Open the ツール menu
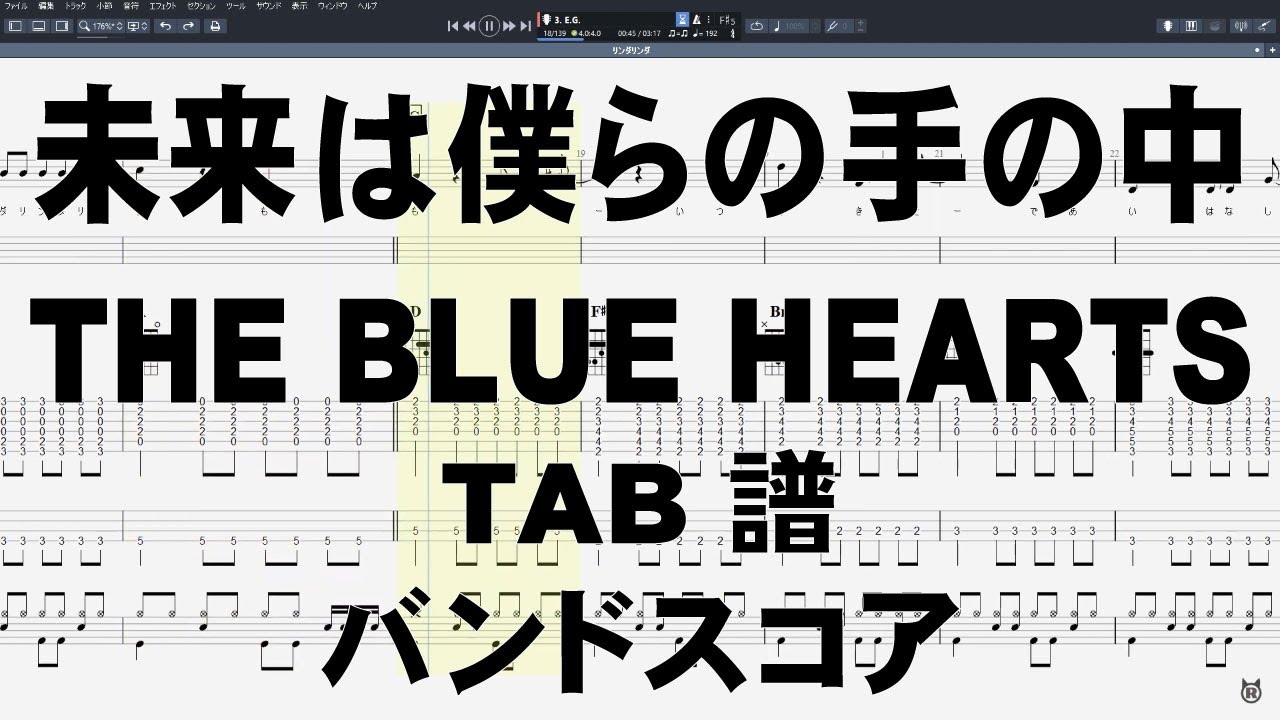 (x=236, y=6)
